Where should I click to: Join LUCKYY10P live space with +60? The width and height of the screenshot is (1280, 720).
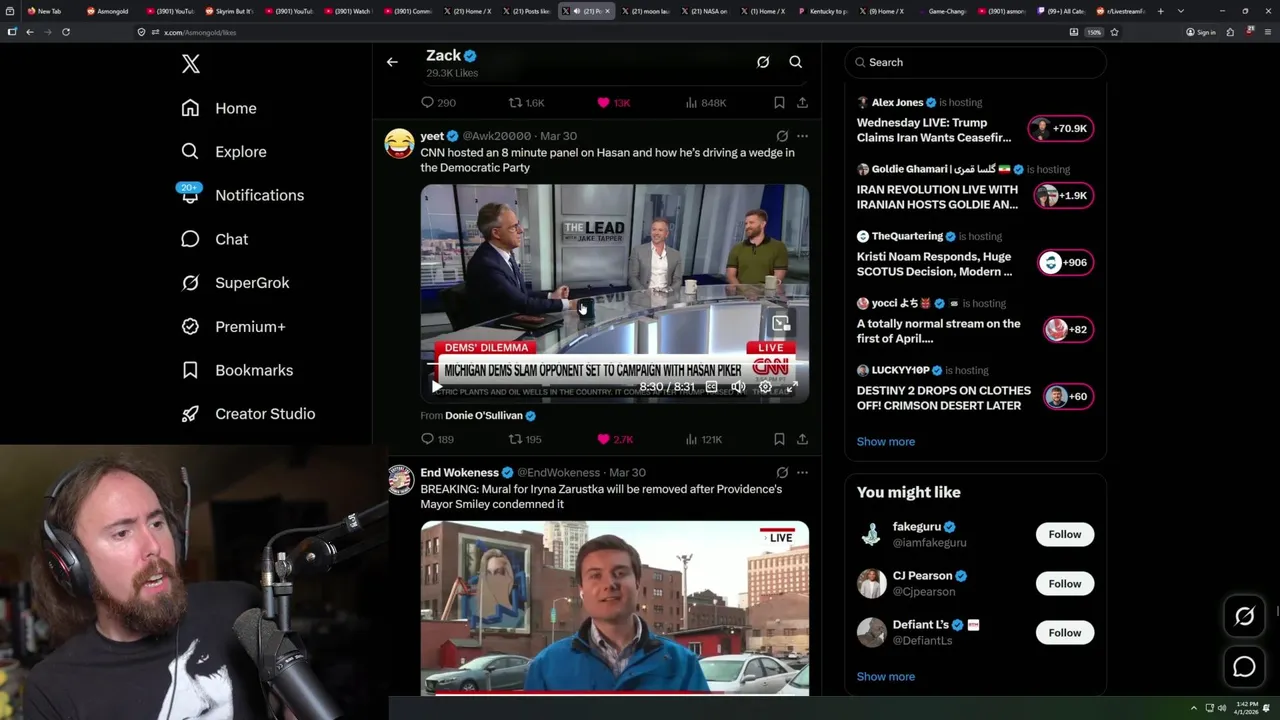(1068, 396)
